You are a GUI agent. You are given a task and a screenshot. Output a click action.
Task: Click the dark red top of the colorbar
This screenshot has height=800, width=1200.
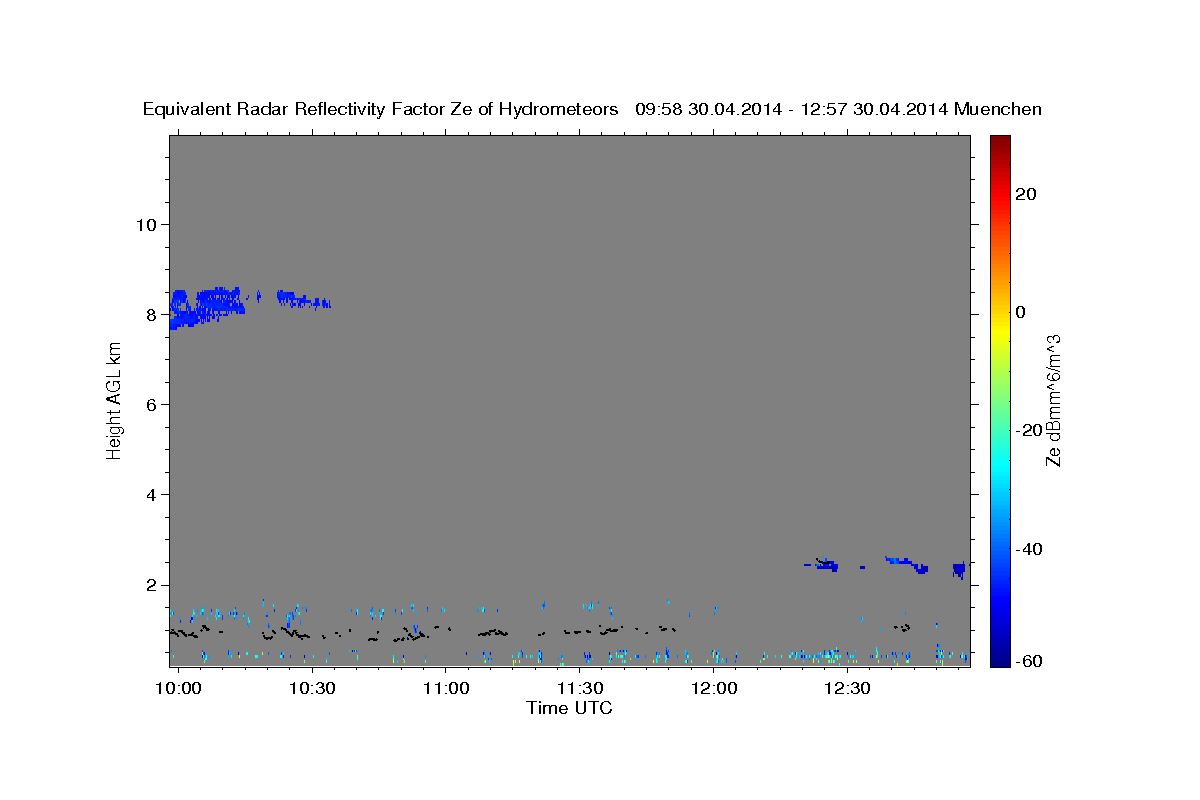tap(999, 143)
